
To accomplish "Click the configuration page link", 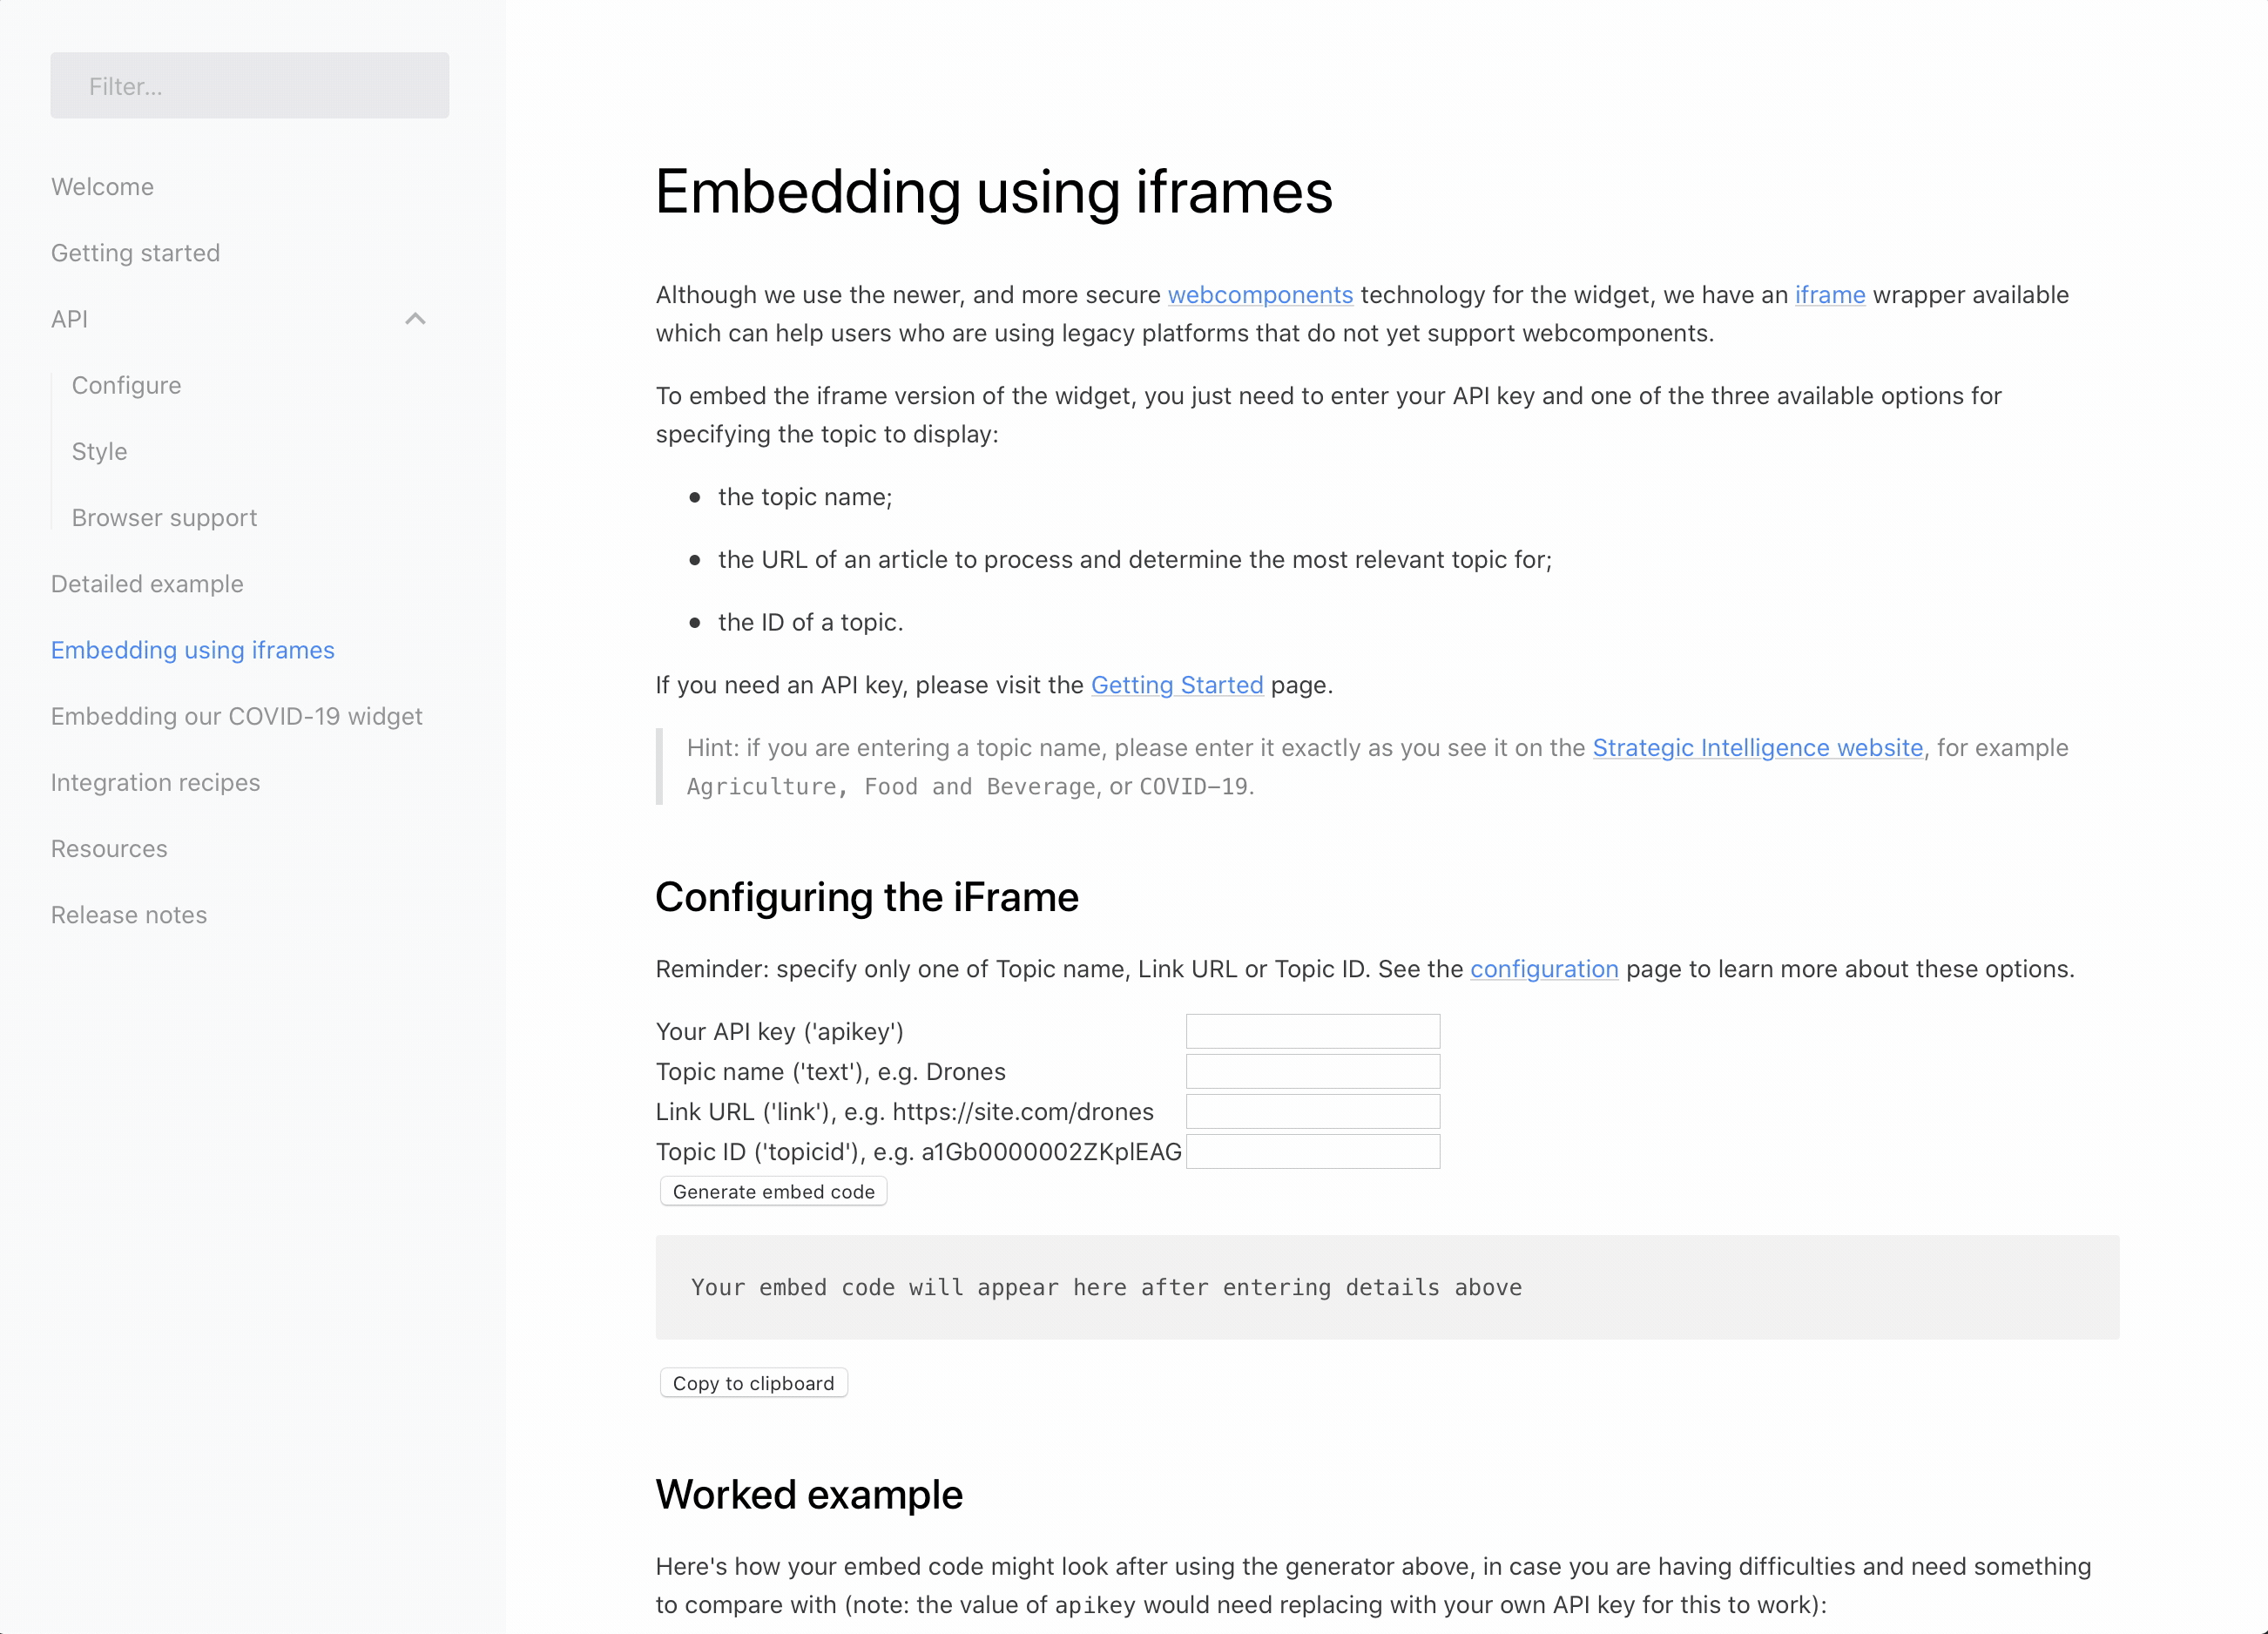I will pos(1544,969).
